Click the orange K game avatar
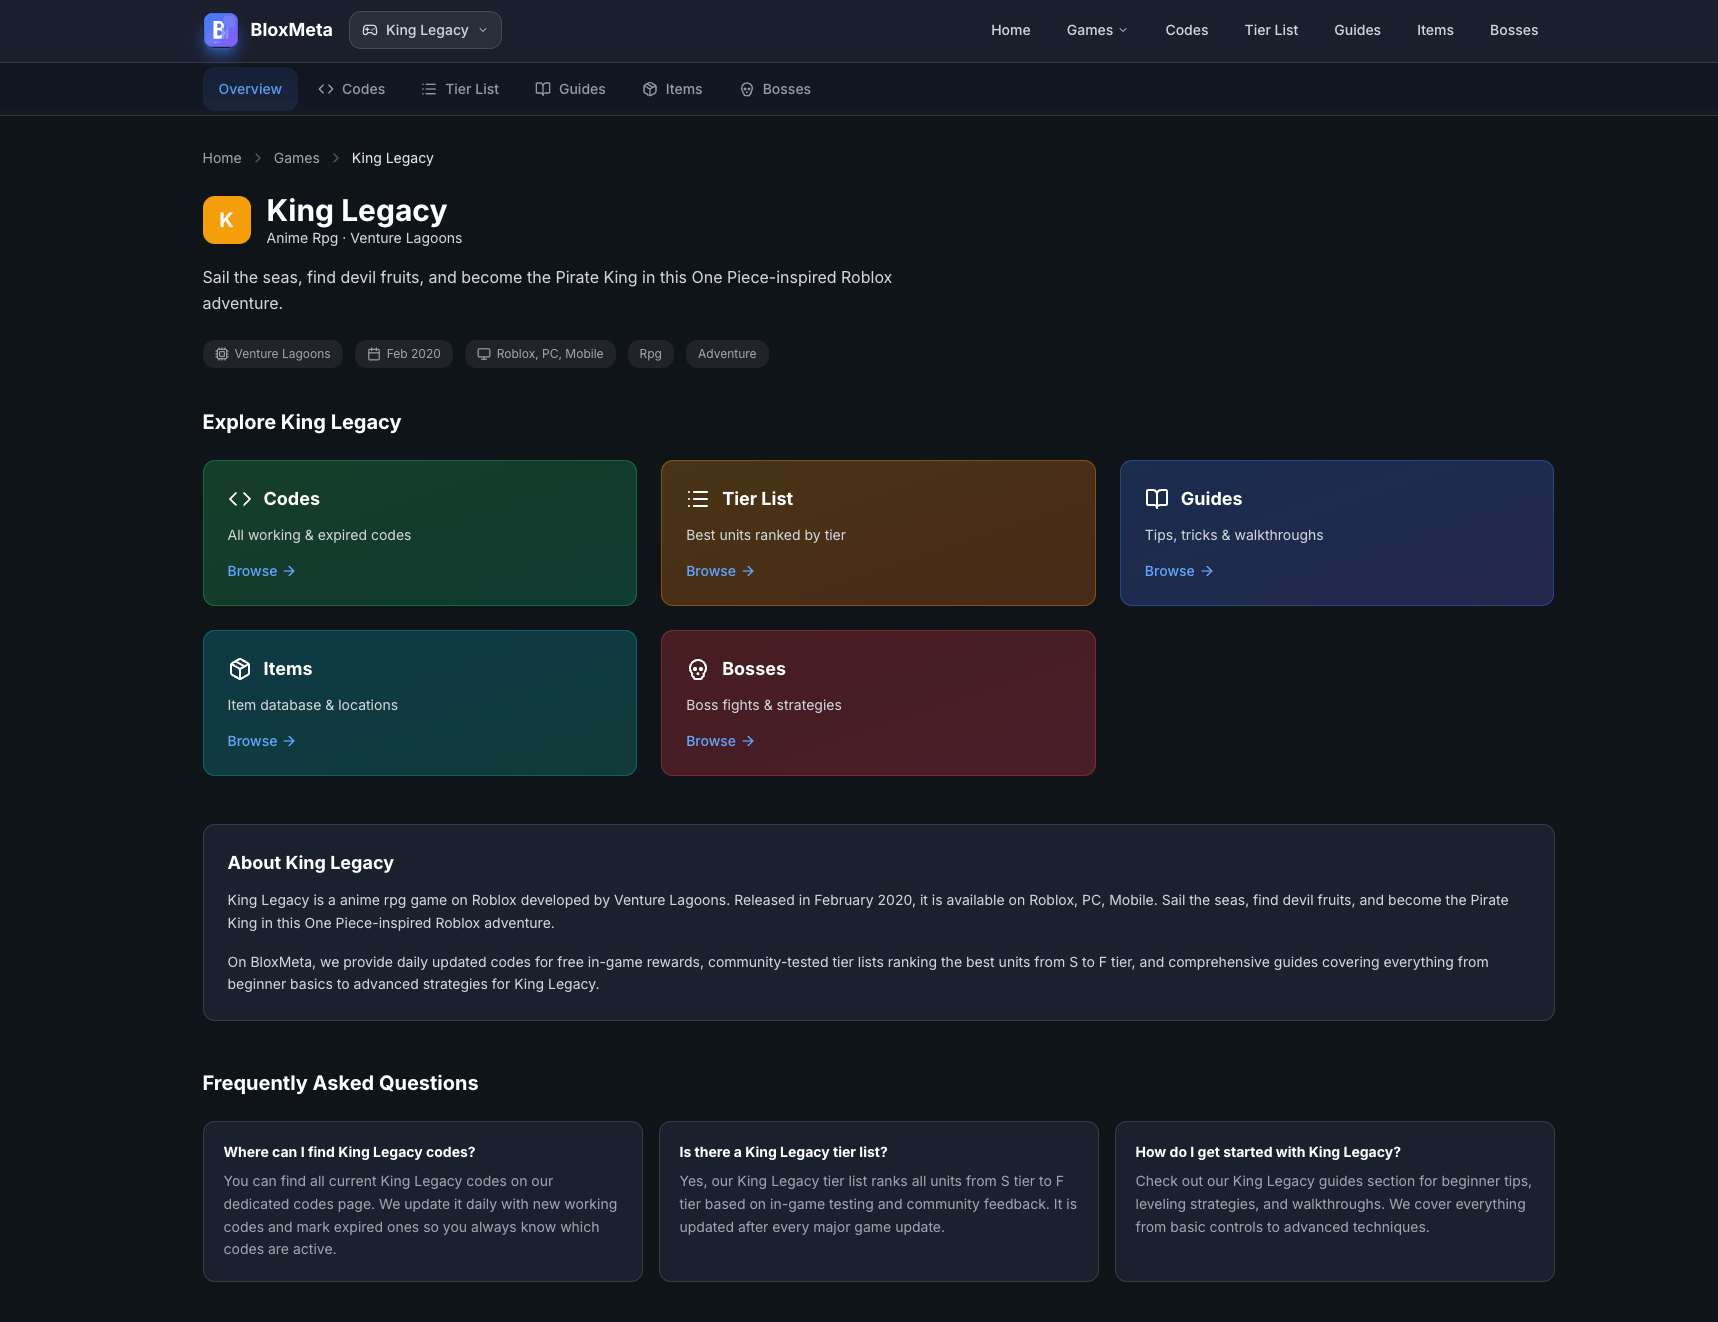1718x1322 pixels. (227, 220)
